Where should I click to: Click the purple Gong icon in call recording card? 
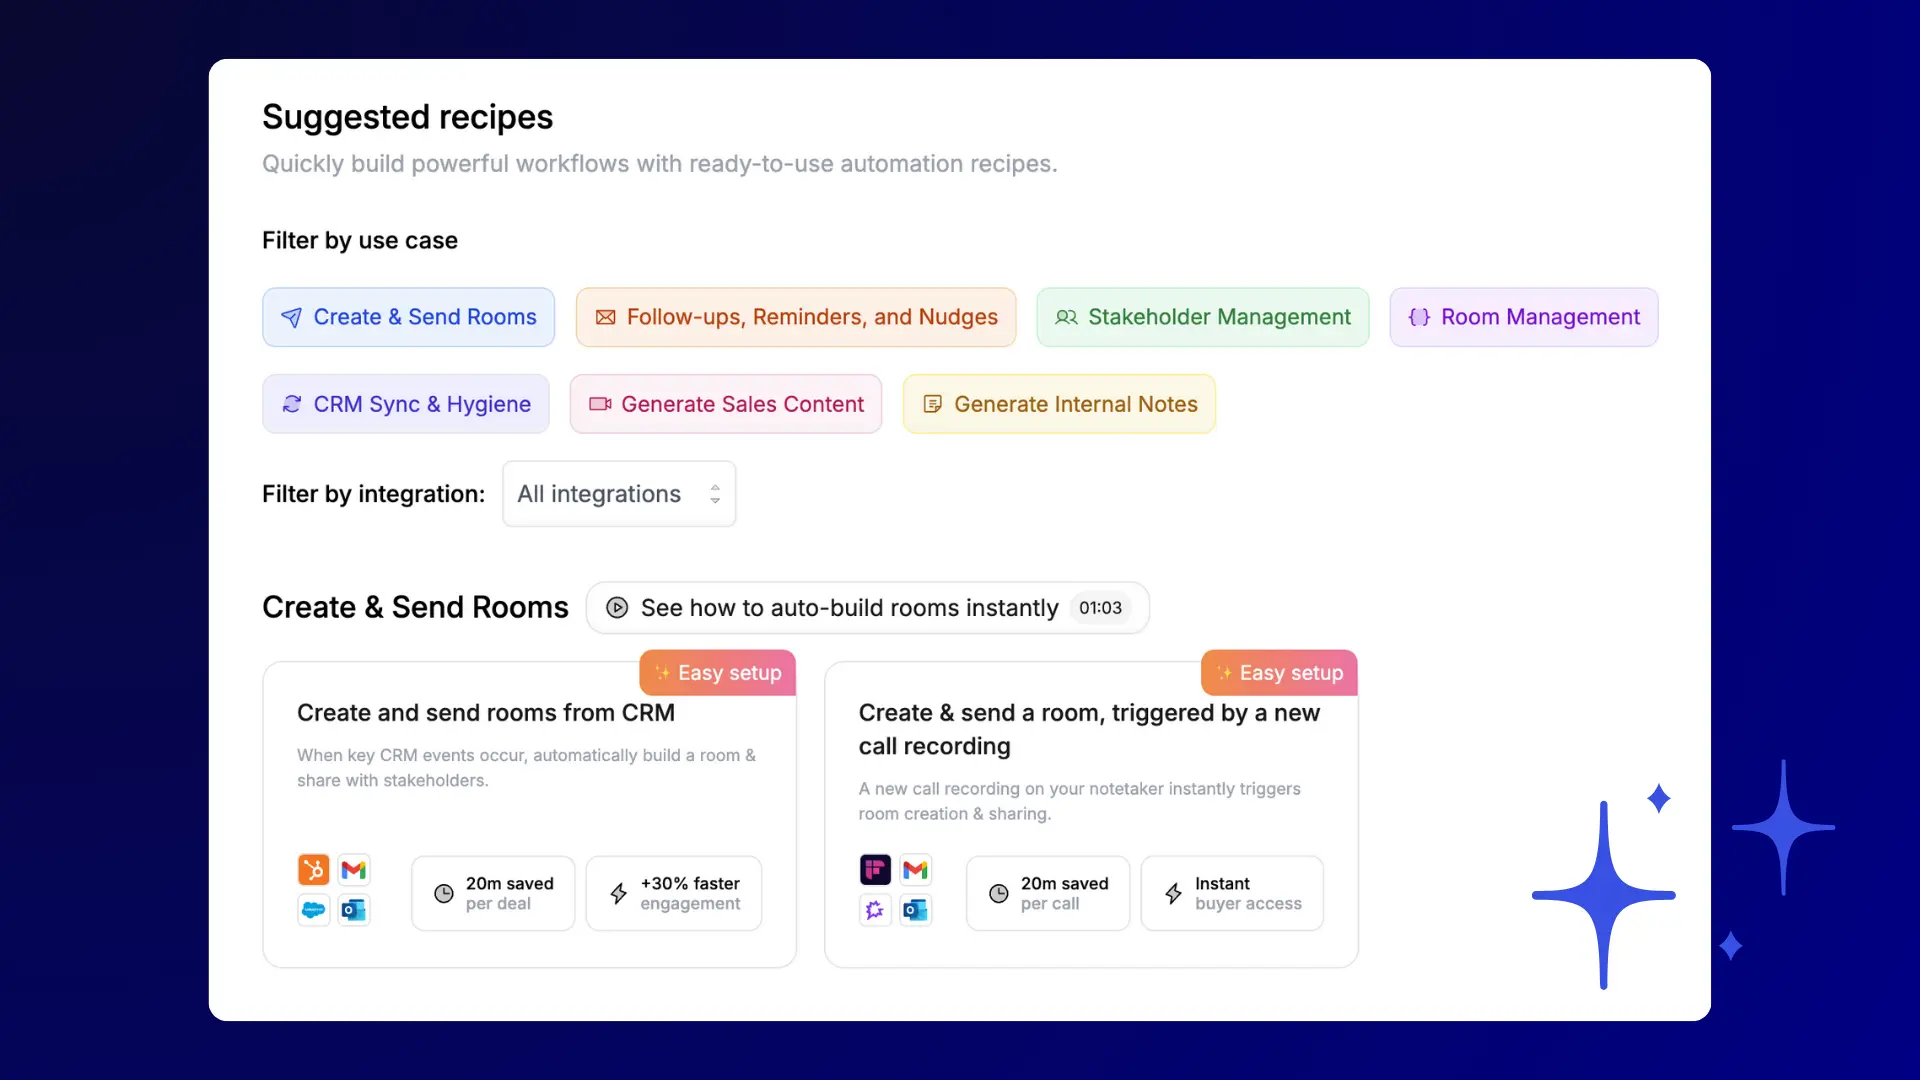pos(875,910)
